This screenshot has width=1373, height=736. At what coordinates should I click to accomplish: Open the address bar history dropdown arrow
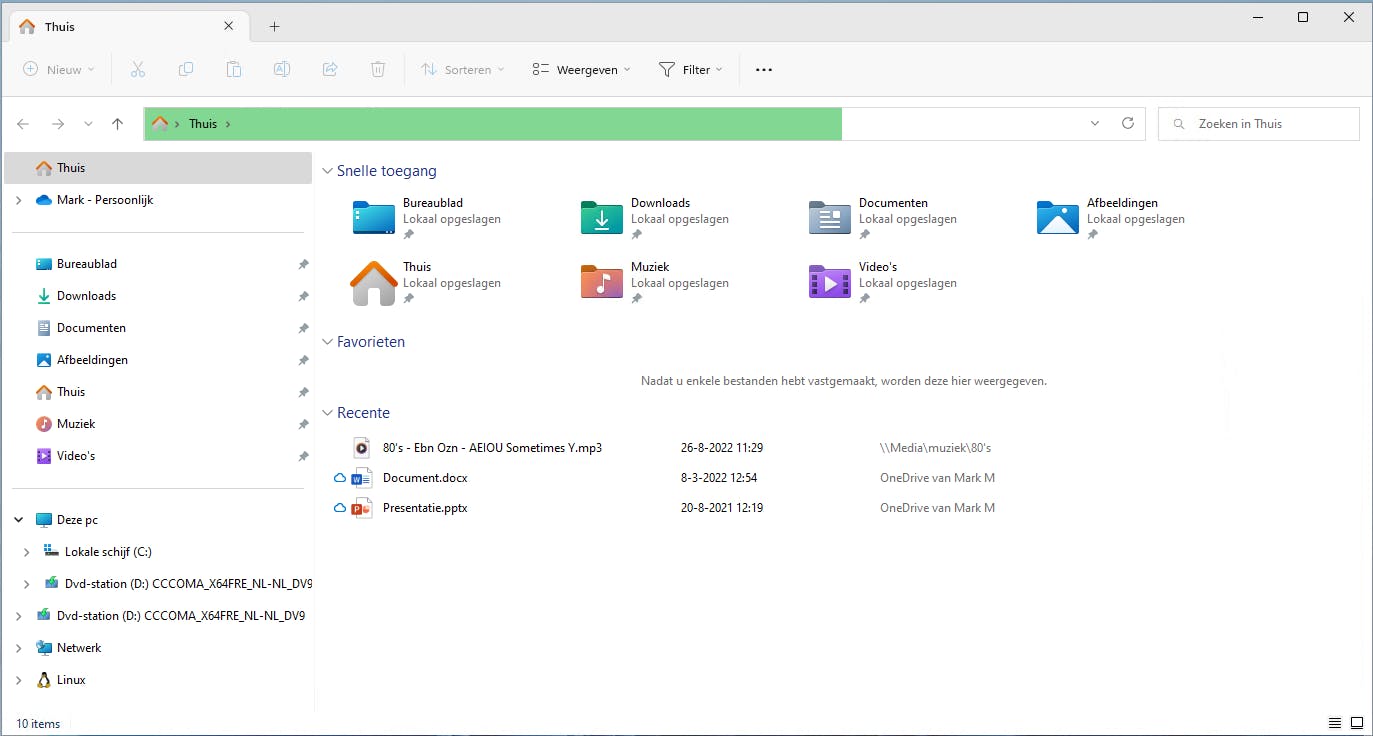(x=1095, y=124)
